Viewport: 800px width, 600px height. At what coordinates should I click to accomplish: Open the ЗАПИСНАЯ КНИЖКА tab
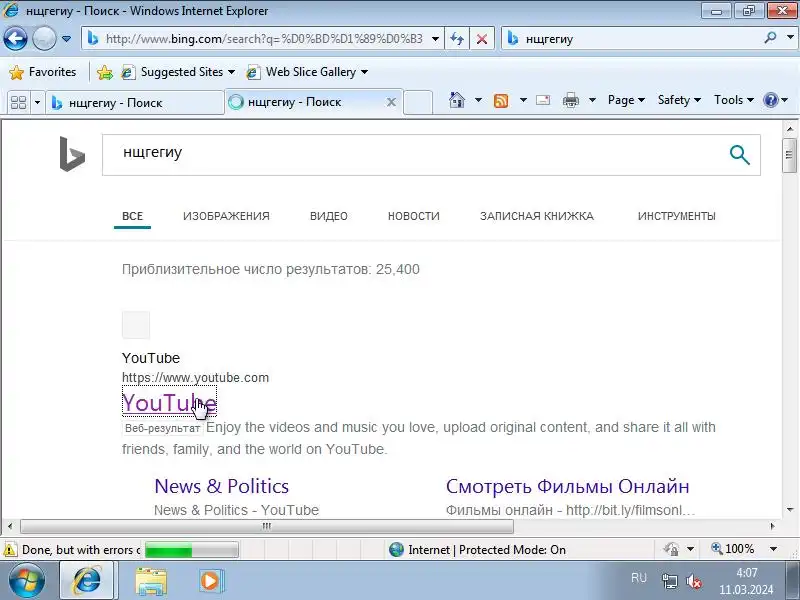(537, 216)
